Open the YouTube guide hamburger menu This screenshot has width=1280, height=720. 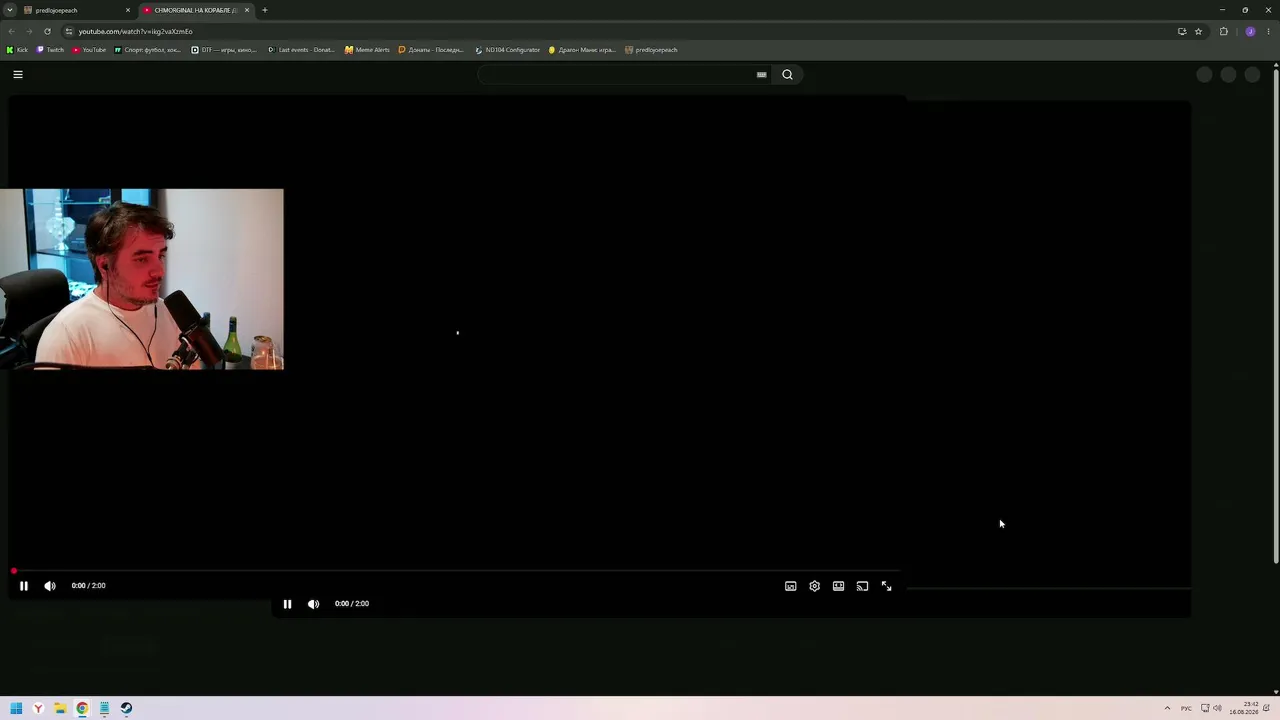[18, 74]
